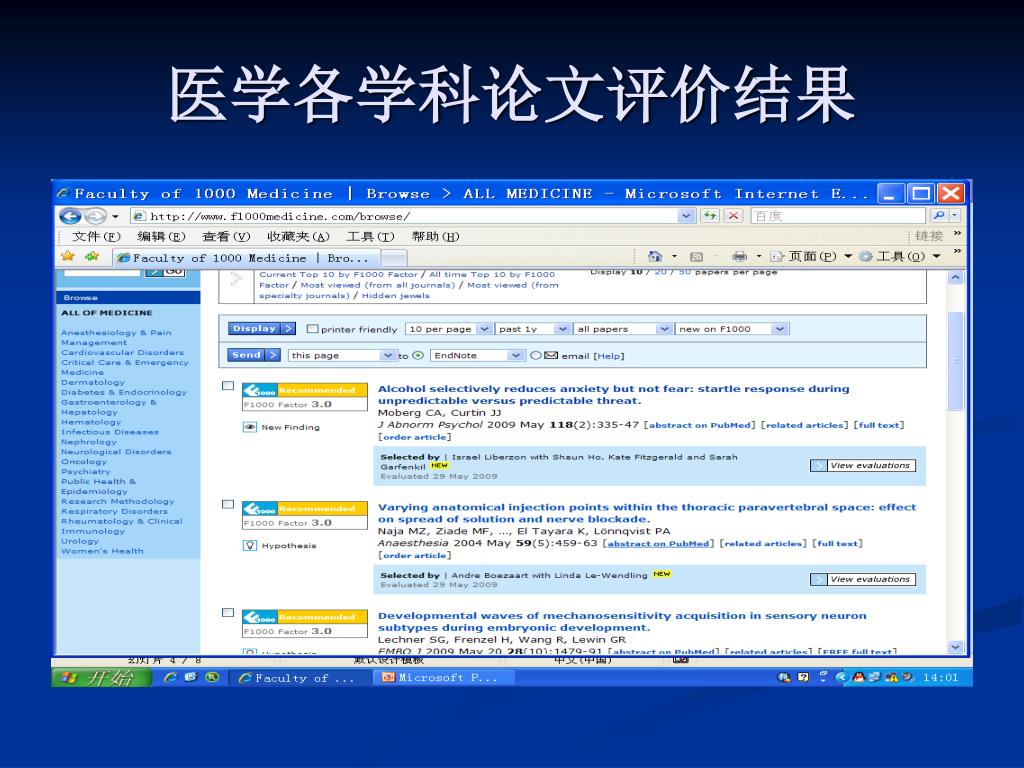
Task: Click the page vertical scrollbar thumb
Action: pyautogui.click(x=955, y=361)
